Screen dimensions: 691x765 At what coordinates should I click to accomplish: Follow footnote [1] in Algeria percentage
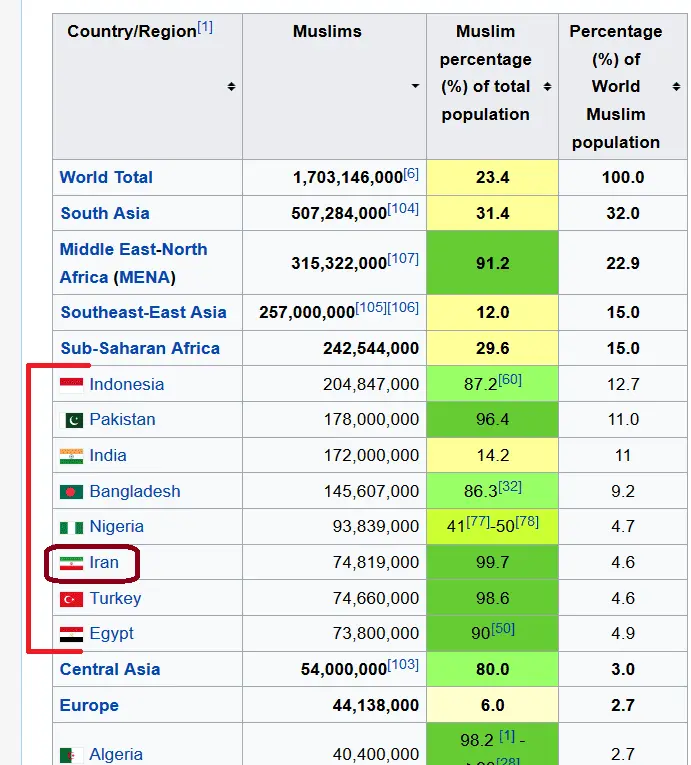coord(507,737)
